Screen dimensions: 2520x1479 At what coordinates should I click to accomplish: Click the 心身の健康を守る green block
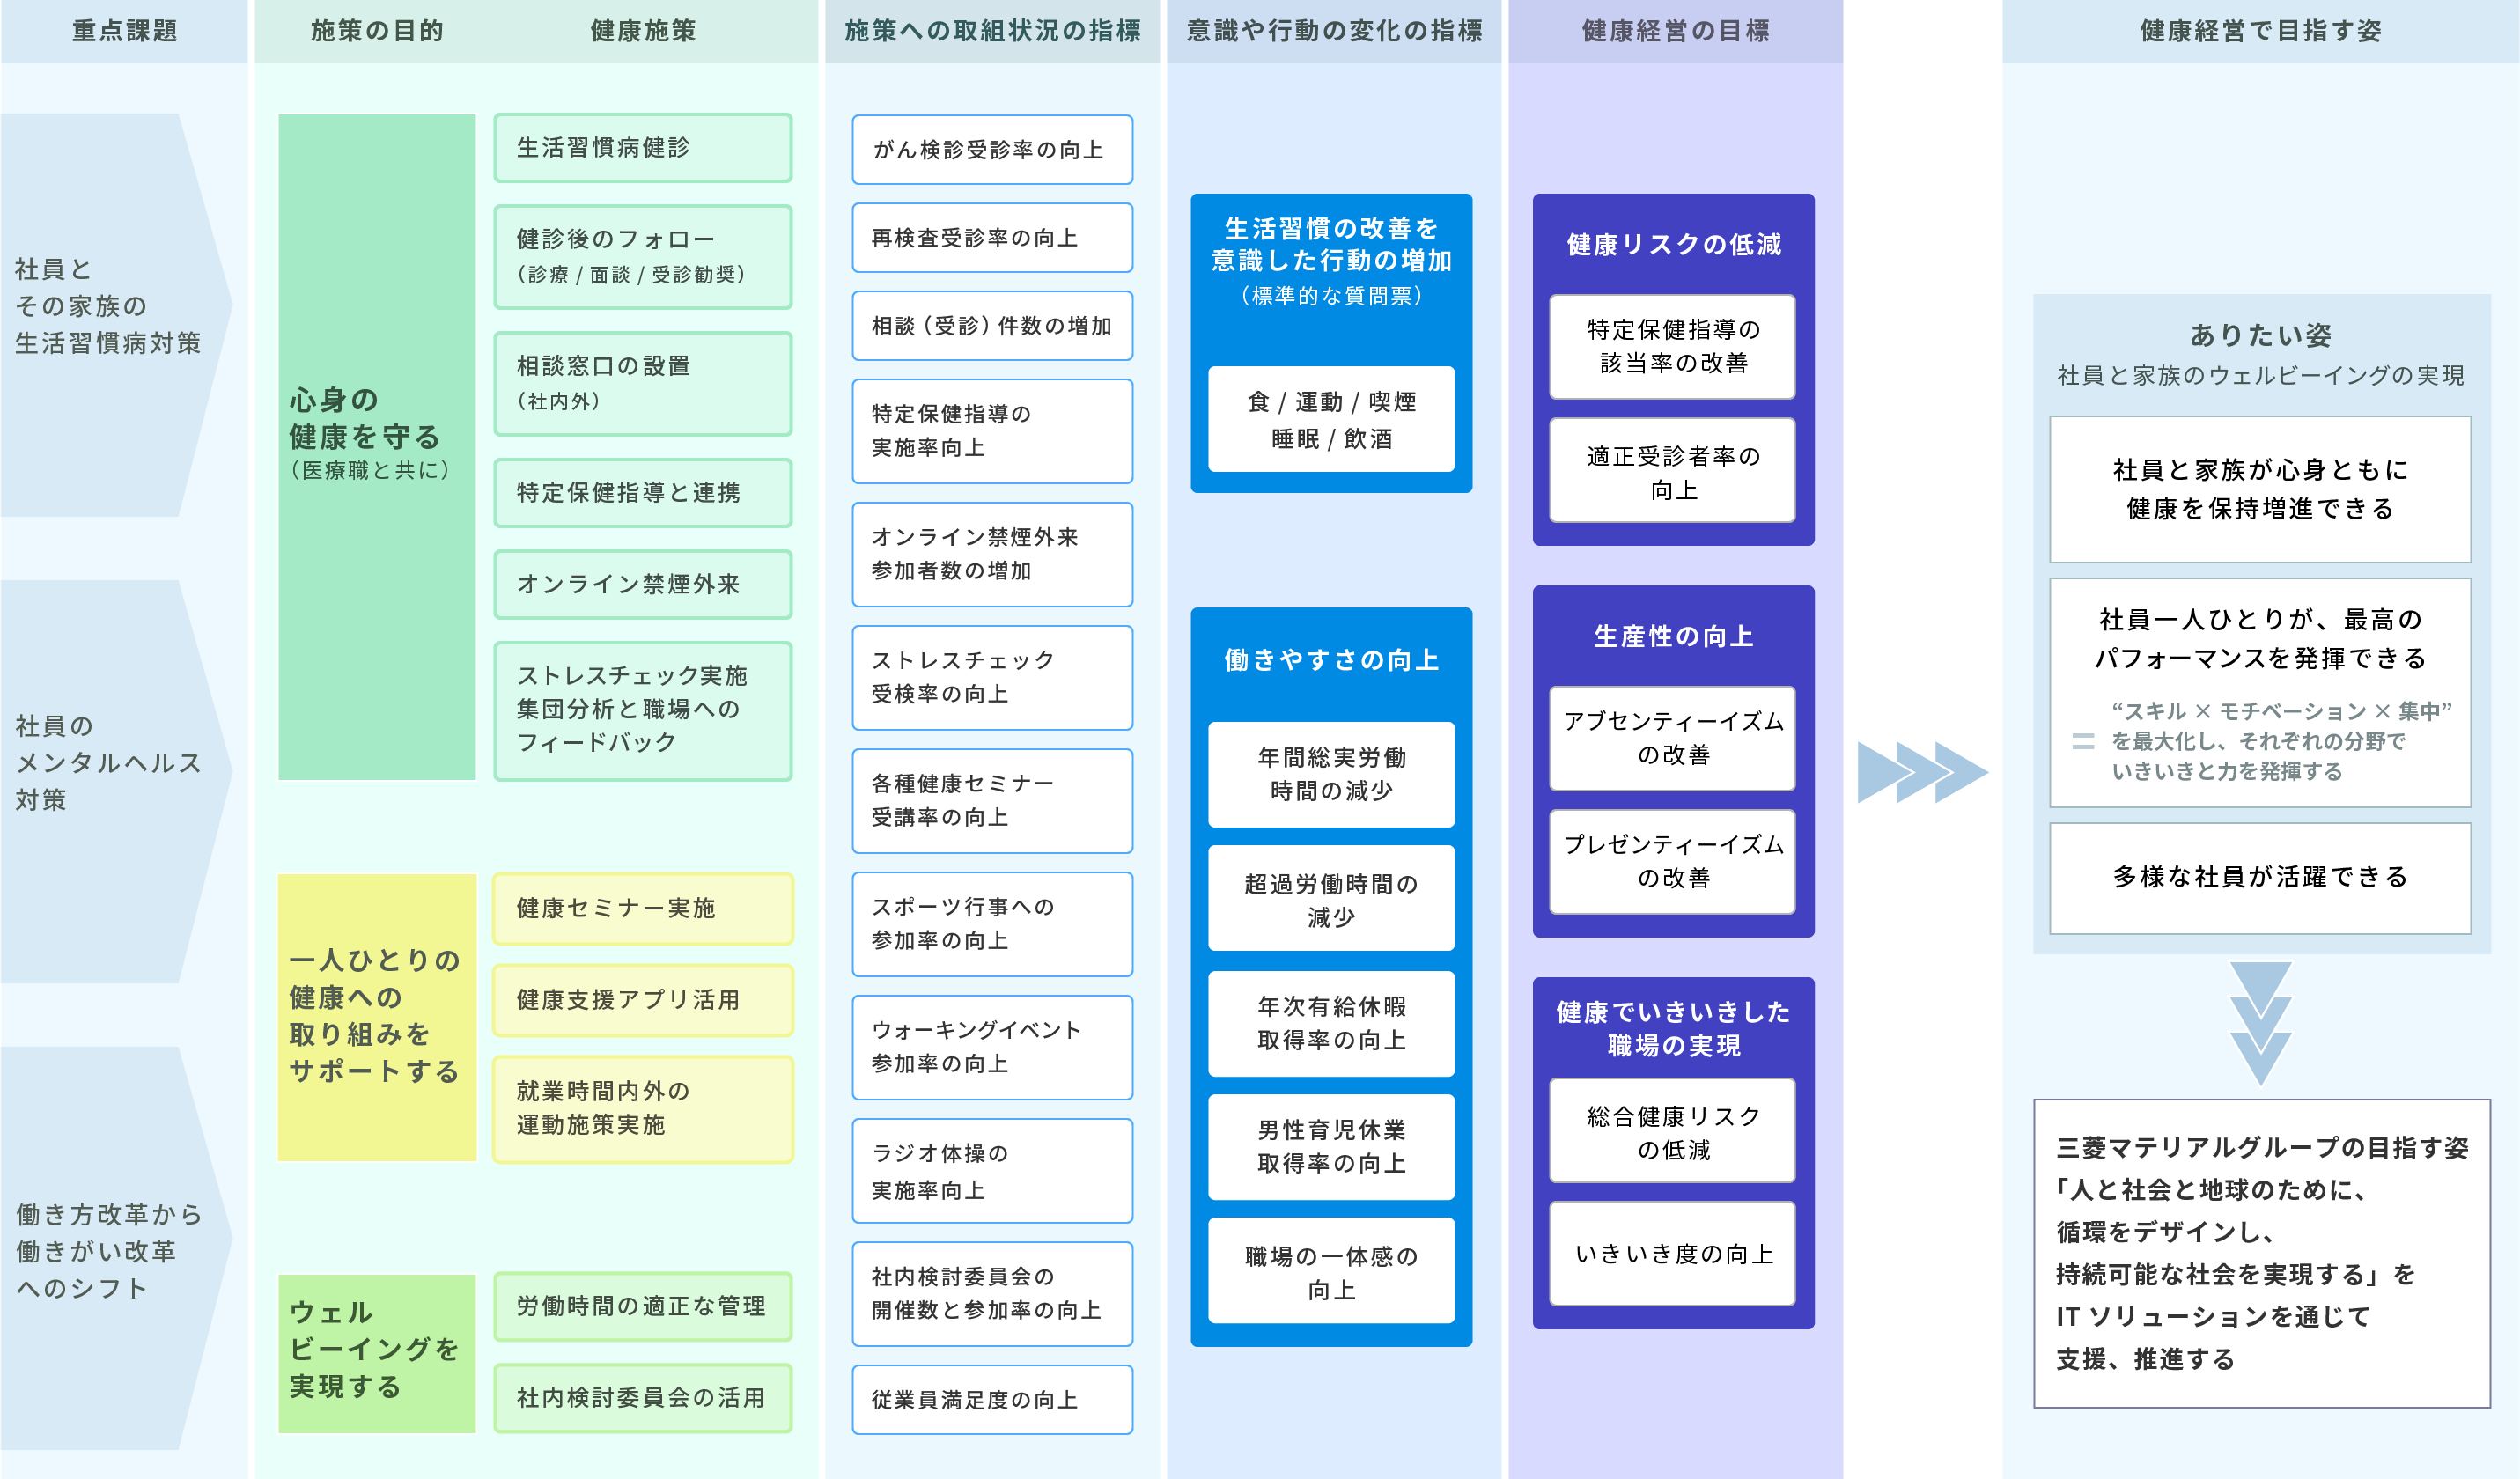pyautogui.click(x=377, y=447)
